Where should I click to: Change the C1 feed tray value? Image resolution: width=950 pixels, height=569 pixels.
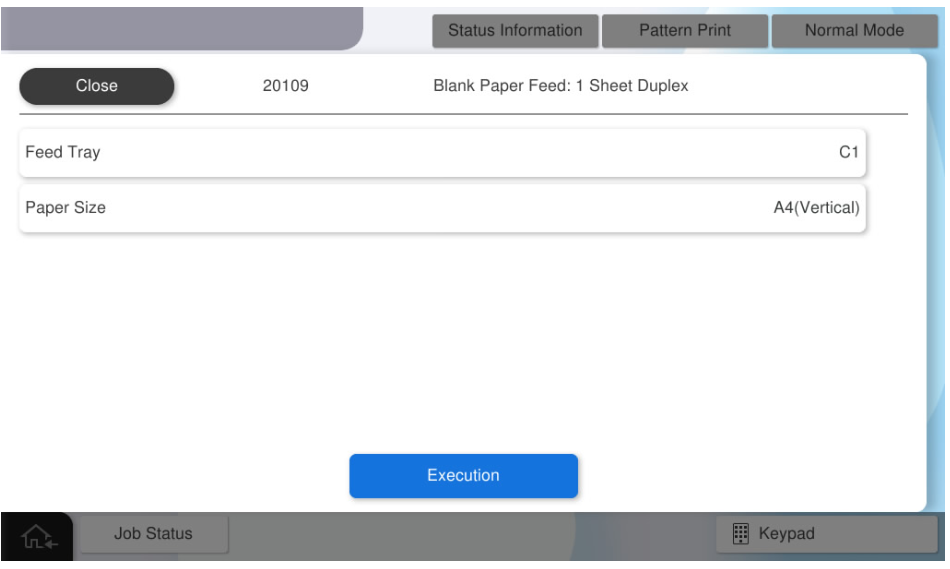pos(848,153)
